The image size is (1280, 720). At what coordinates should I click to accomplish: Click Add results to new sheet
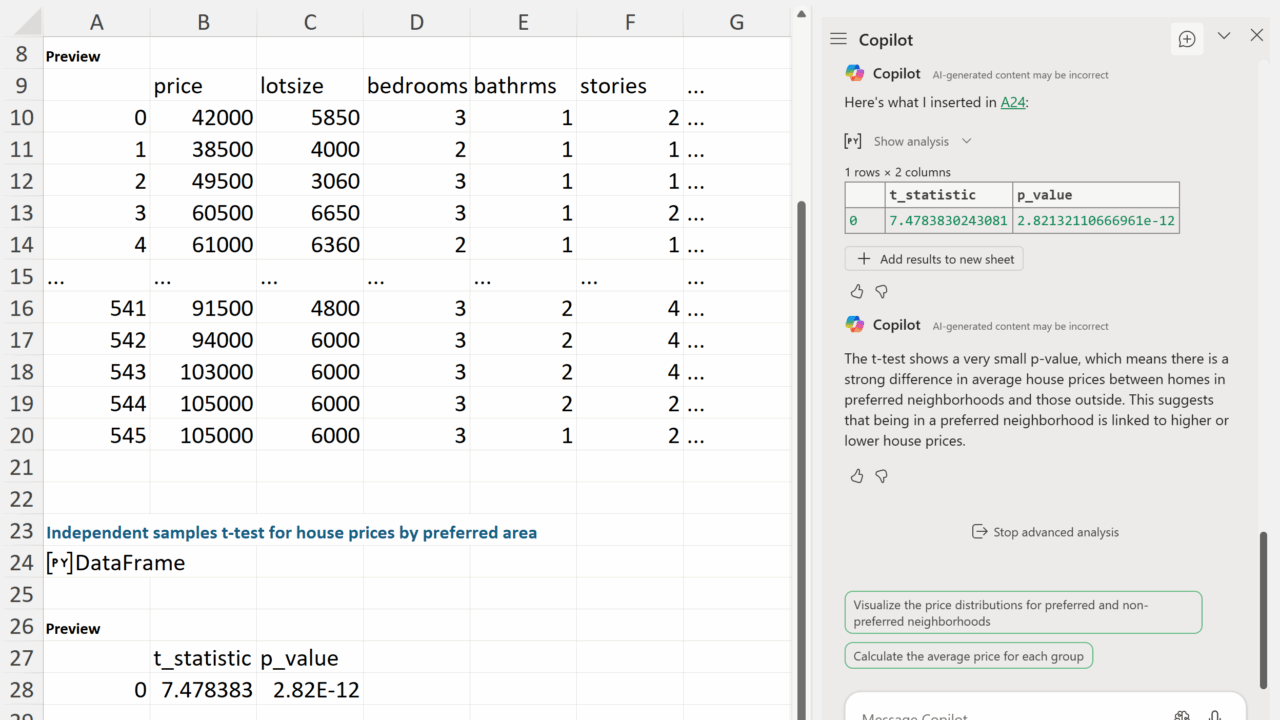934,259
